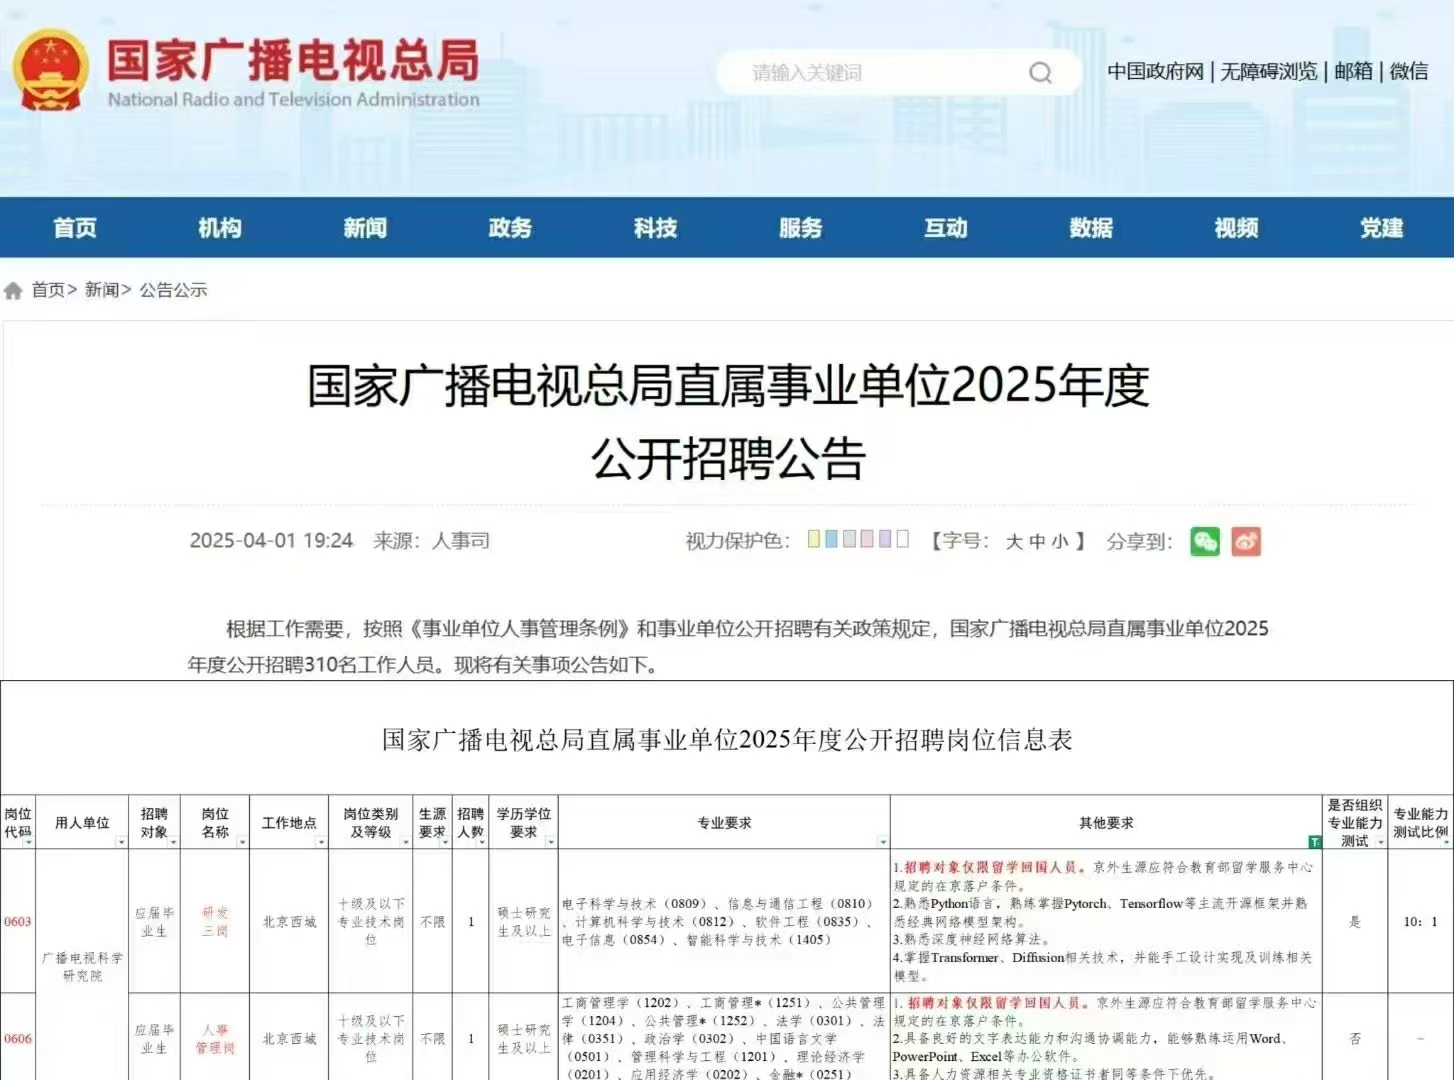Click the post code cell 0606

18,1039
